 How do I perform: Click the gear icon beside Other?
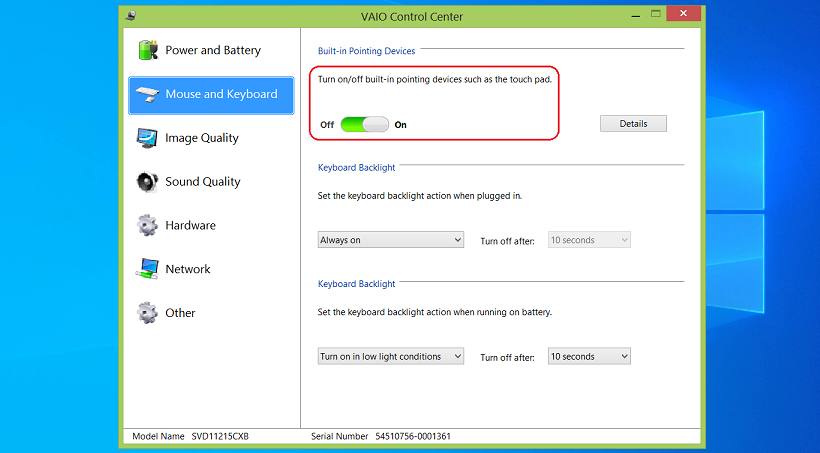pyautogui.click(x=147, y=313)
